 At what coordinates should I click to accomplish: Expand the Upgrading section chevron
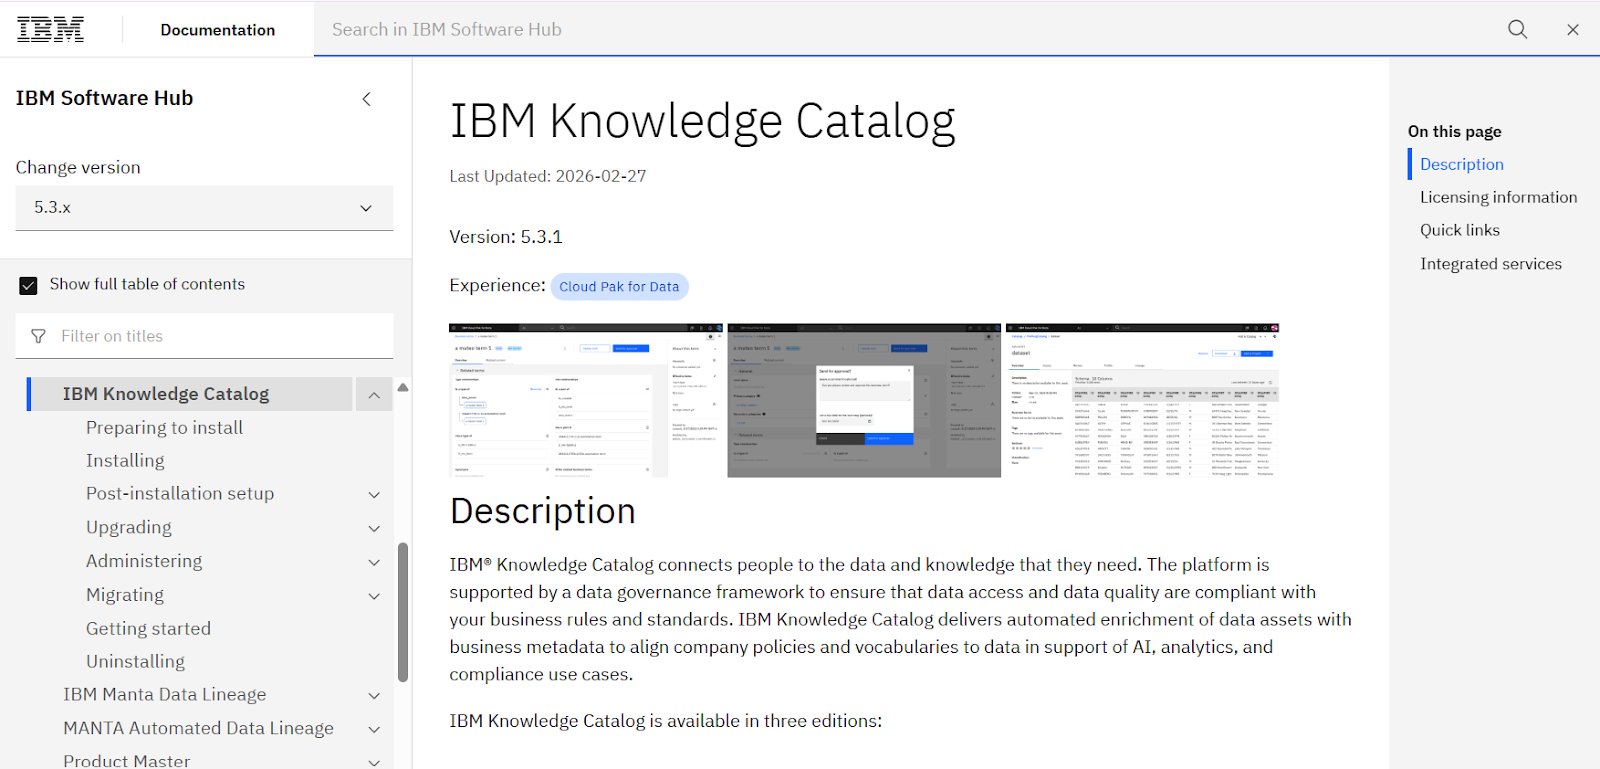pos(374,528)
